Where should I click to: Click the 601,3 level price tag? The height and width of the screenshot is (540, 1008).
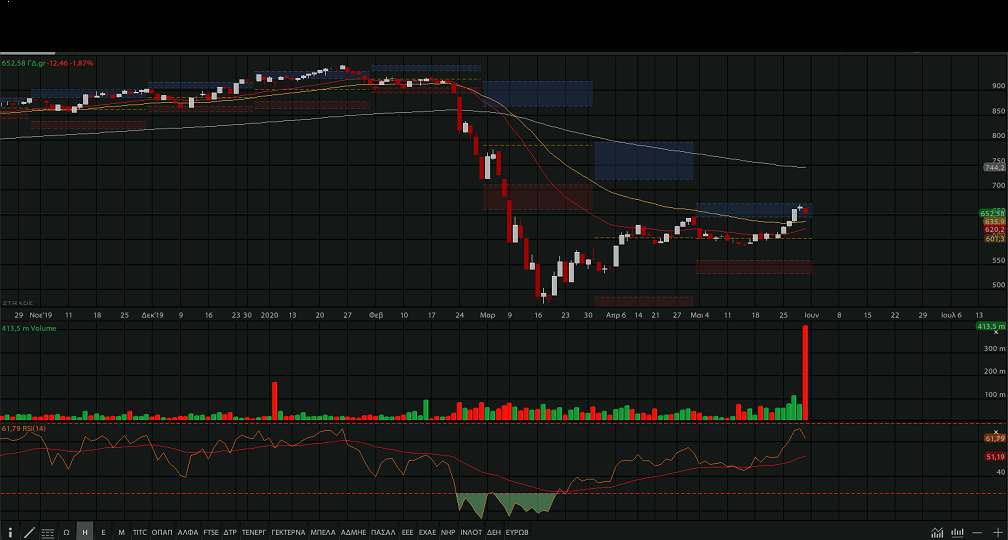coord(994,238)
